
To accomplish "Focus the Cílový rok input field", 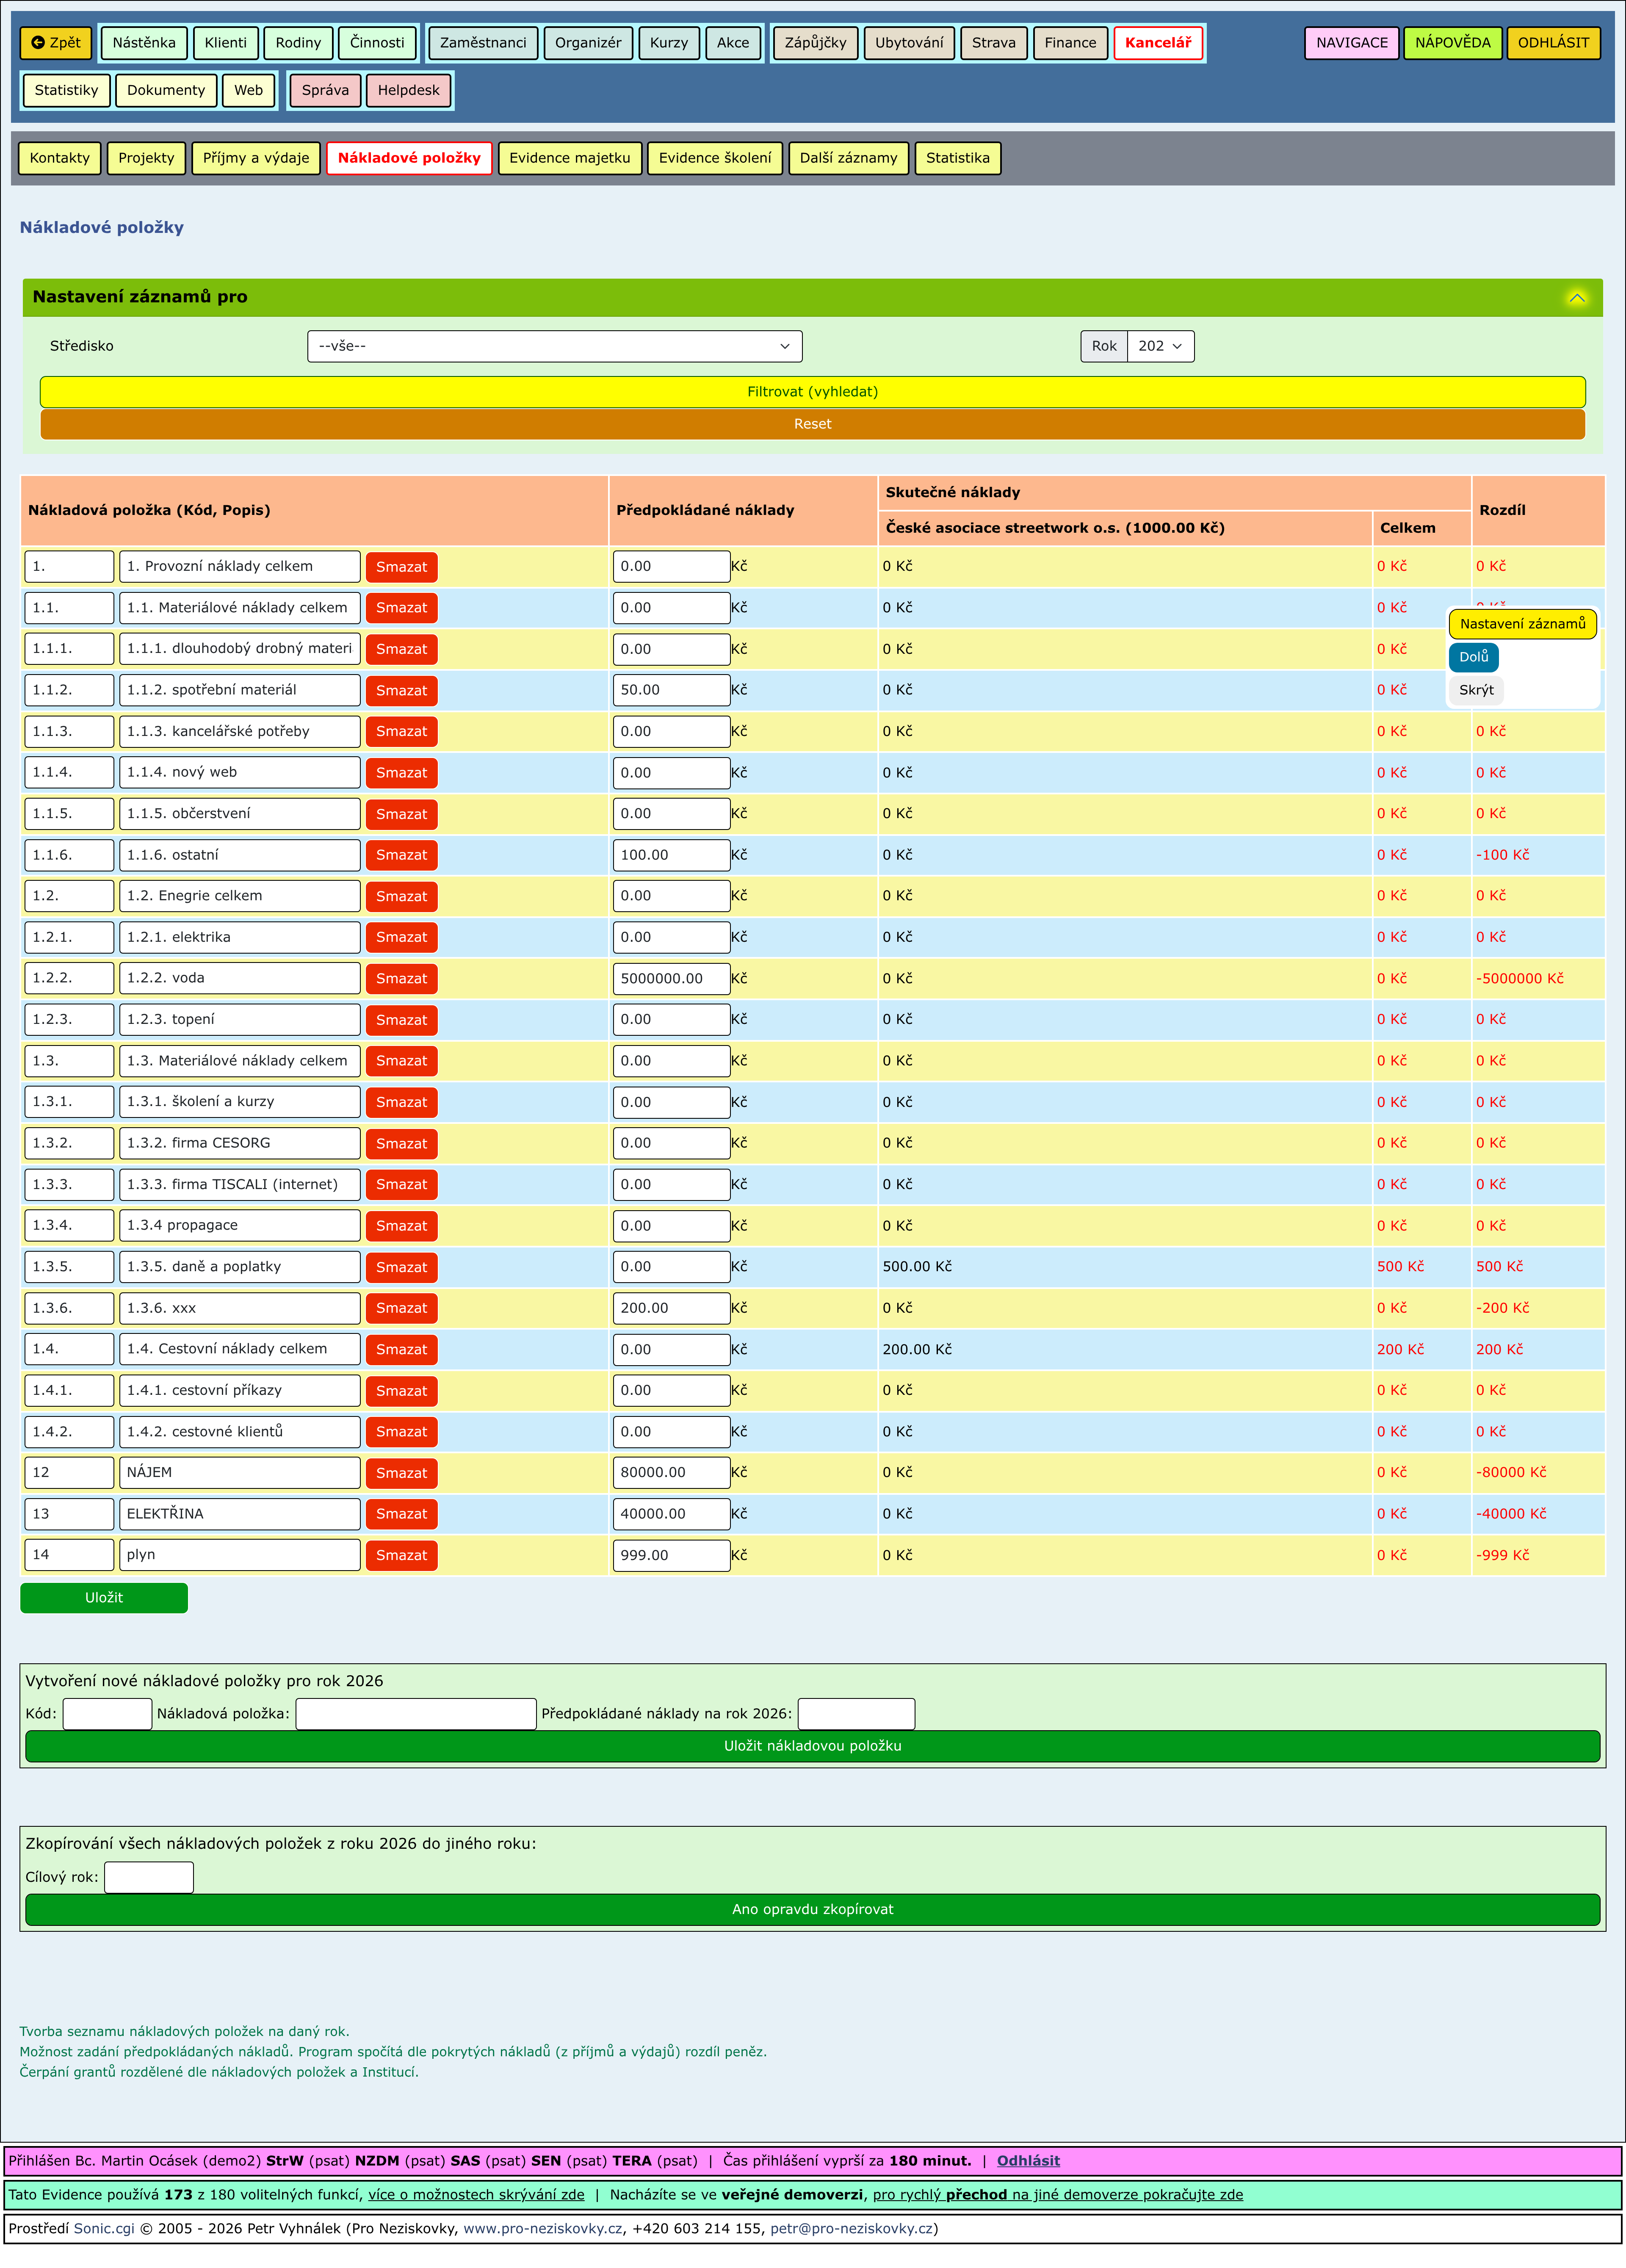I will (x=149, y=1877).
